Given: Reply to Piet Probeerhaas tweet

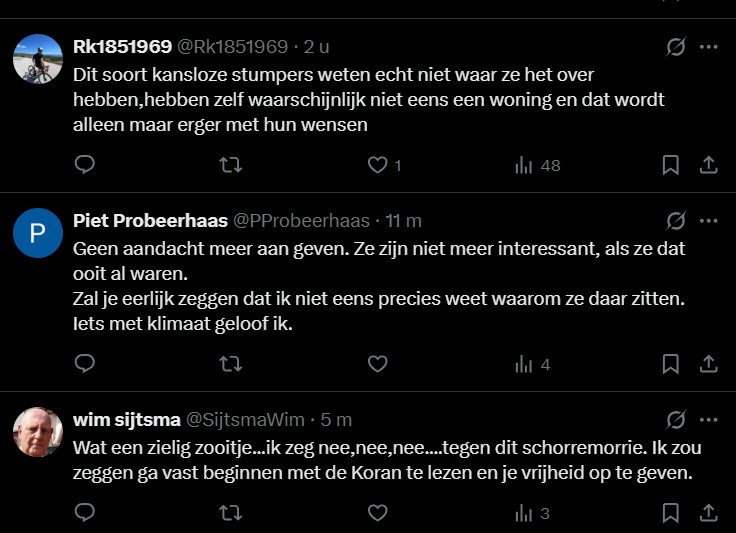Looking at the screenshot, I should pyautogui.click(x=85, y=364).
